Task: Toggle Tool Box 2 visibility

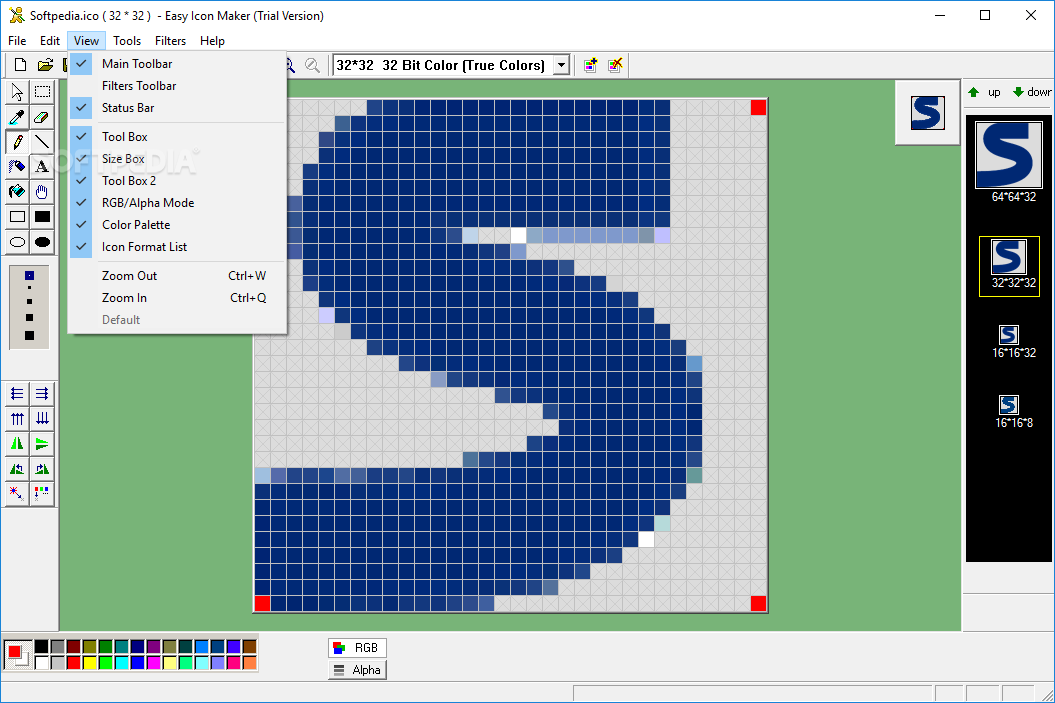Action: coord(178,180)
